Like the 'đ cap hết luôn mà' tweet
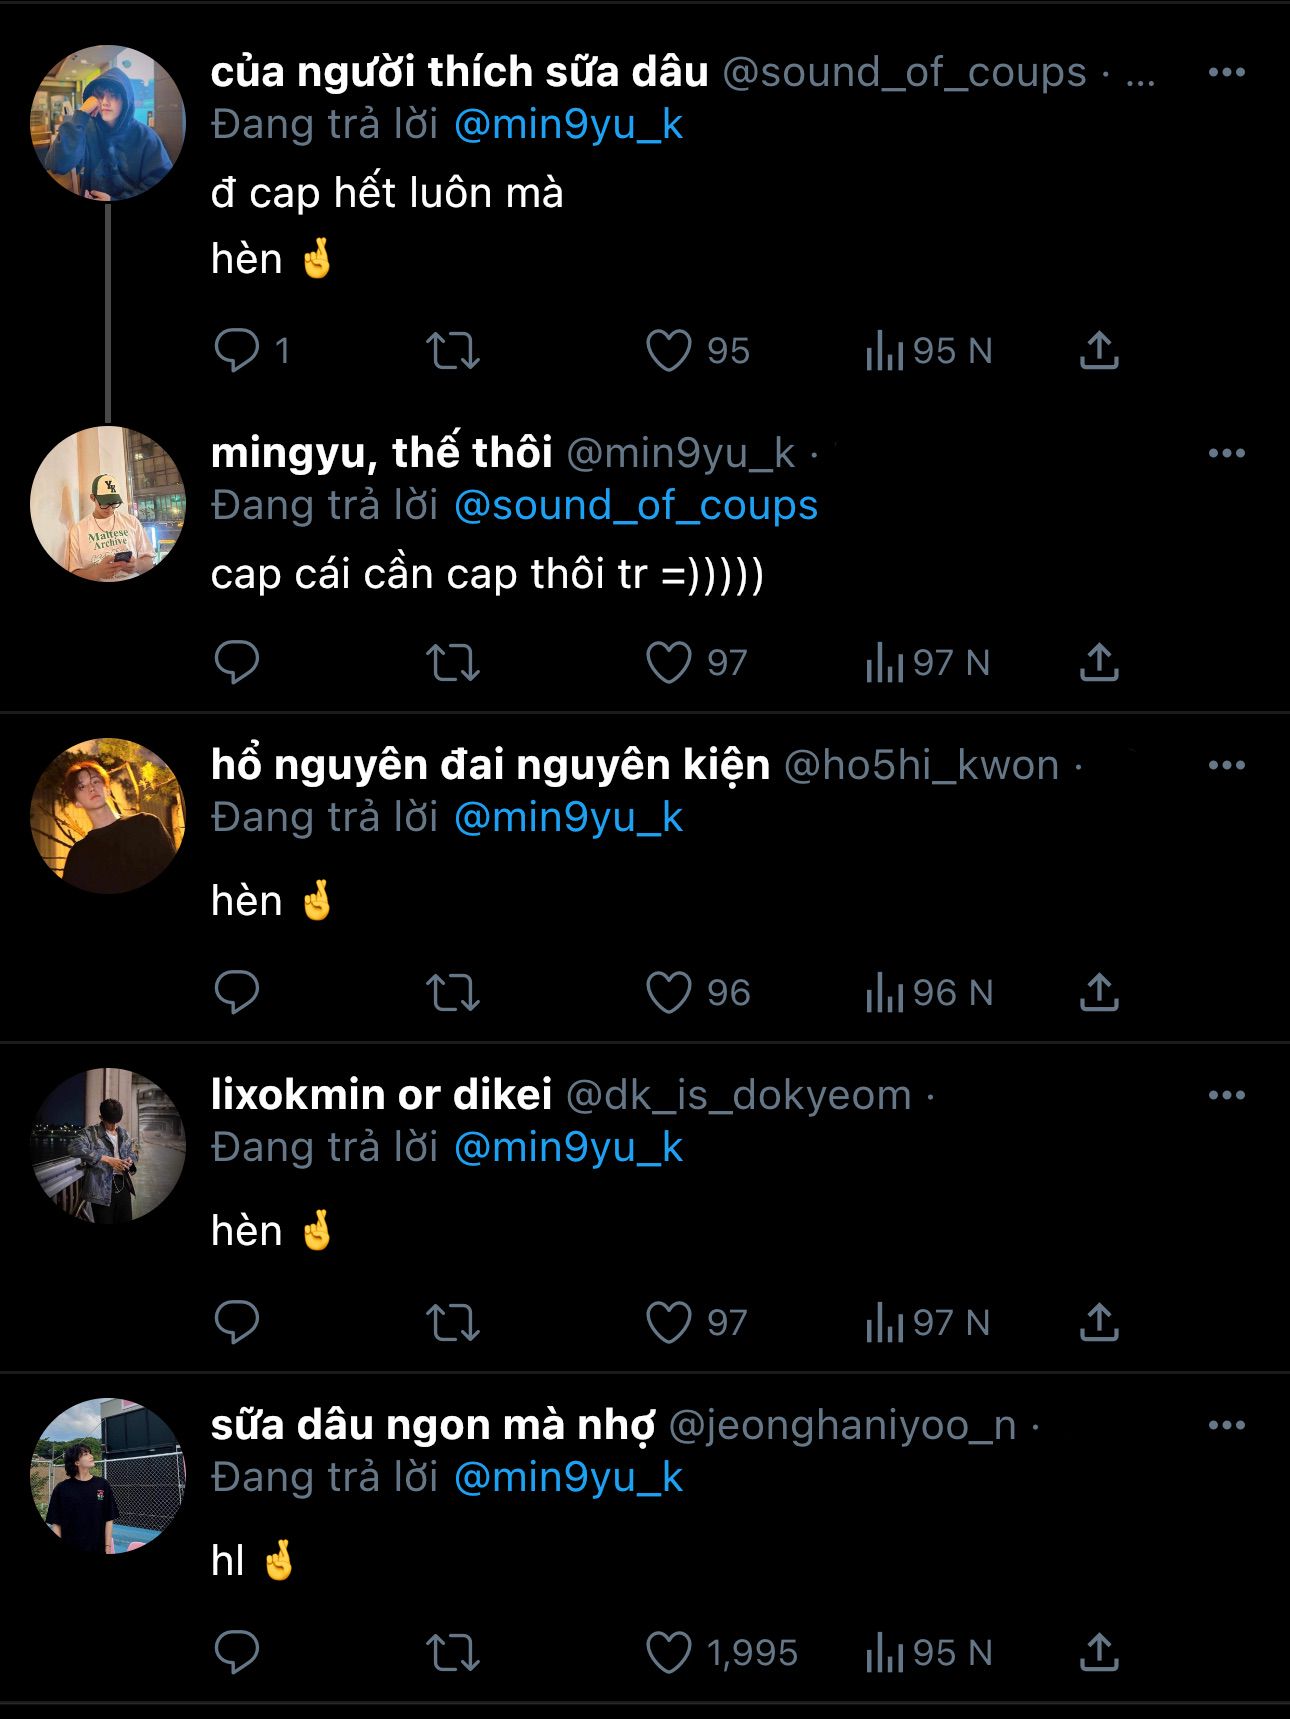The width and height of the screenshot is (1290, 1719). click(669, 351)
